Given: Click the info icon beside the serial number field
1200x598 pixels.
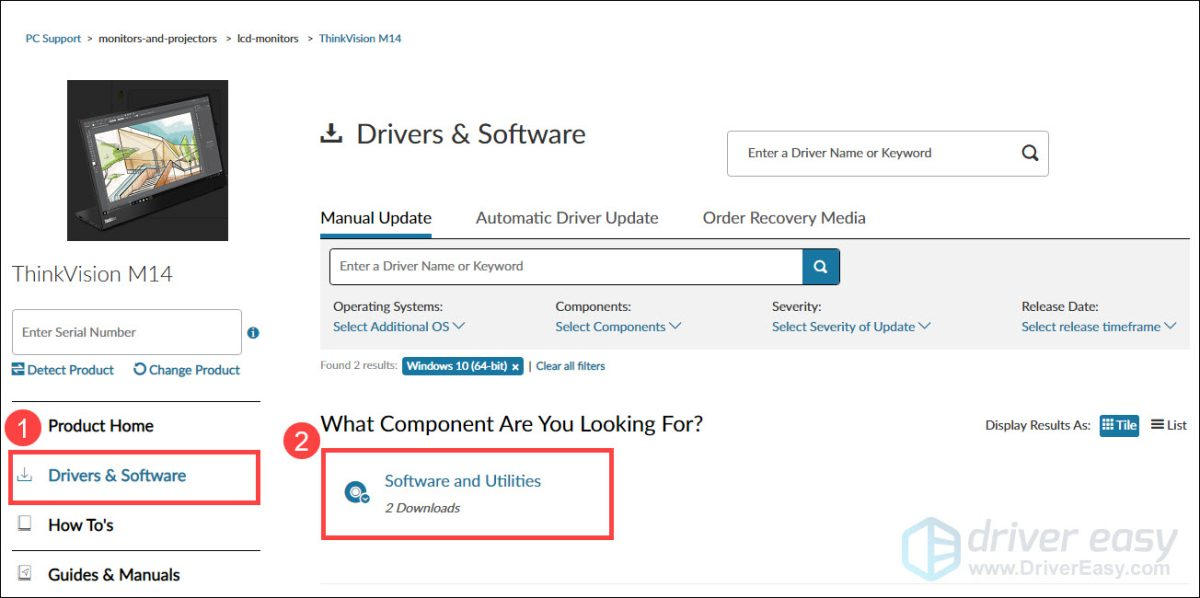Looking at the screenshot, I should 252,333.
